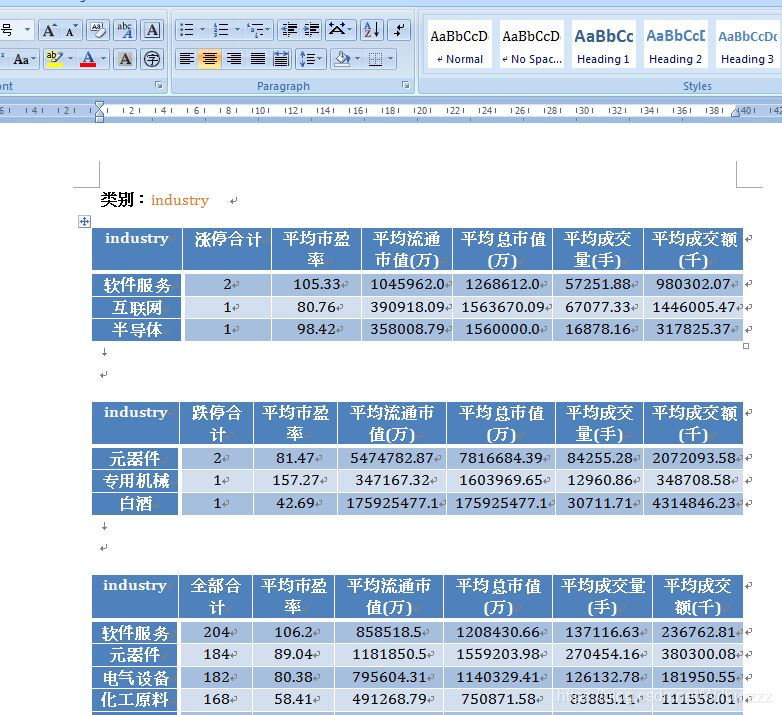Click Enclose Characters icon
Screen dimensions: 782x715
(x=152, y=59)
